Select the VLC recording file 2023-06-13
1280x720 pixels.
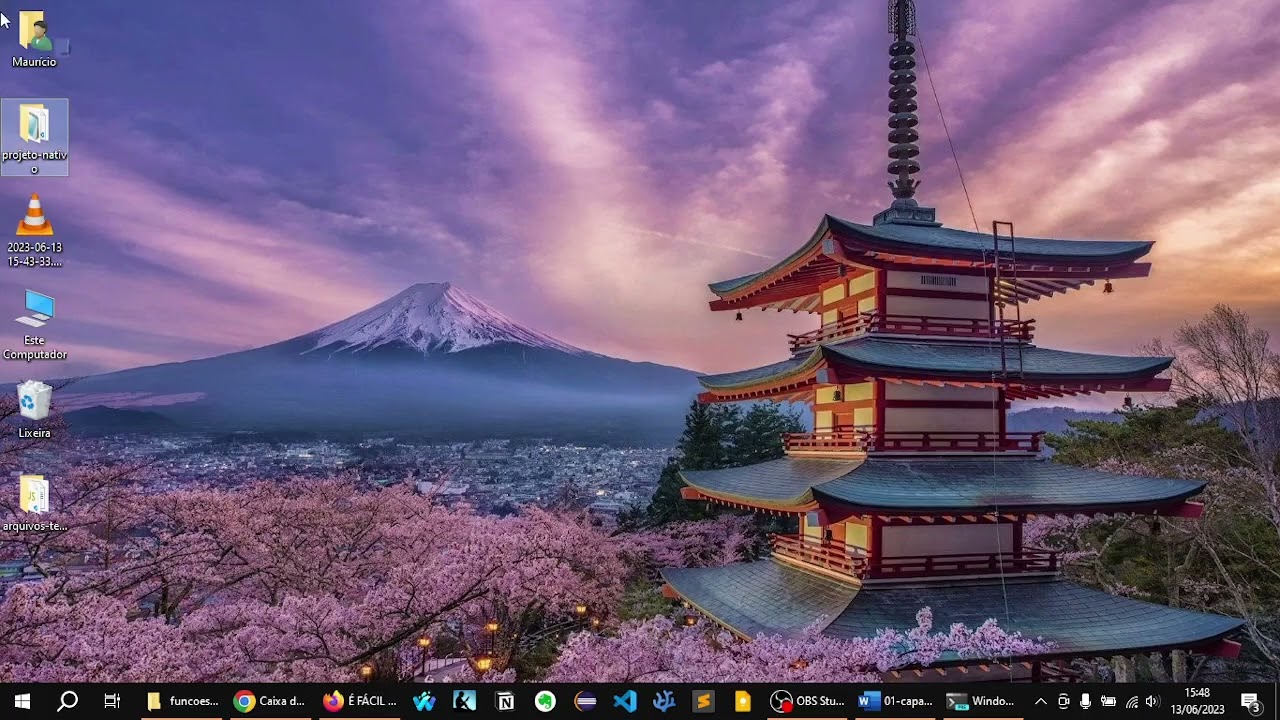click(34, 231)
